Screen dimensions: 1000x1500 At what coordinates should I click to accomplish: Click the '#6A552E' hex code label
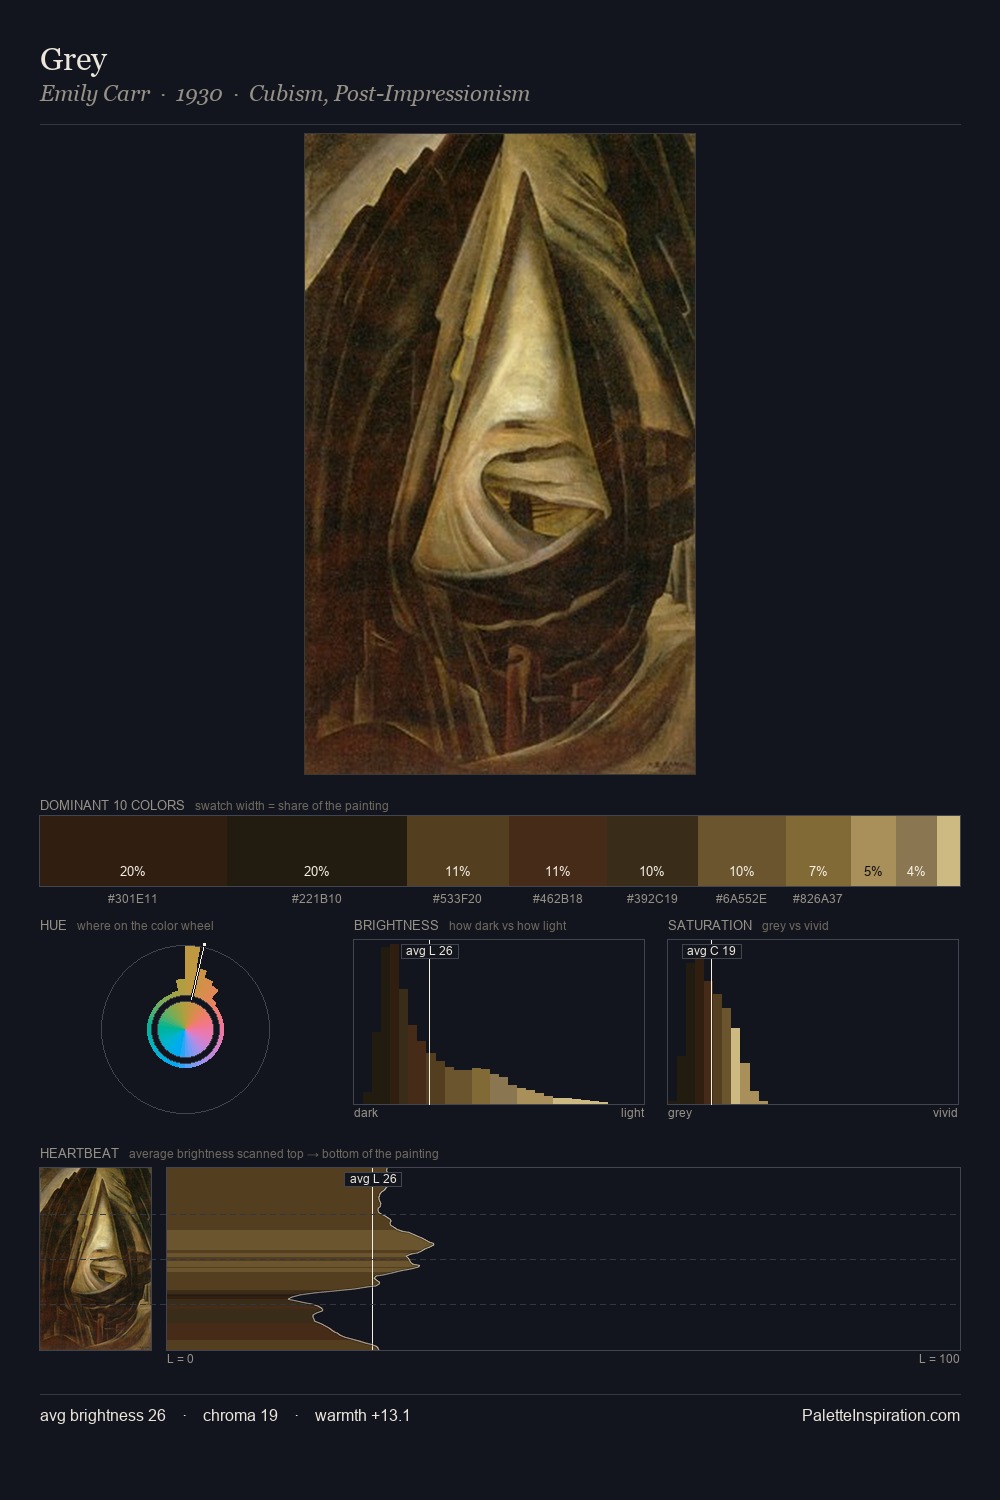741,898
